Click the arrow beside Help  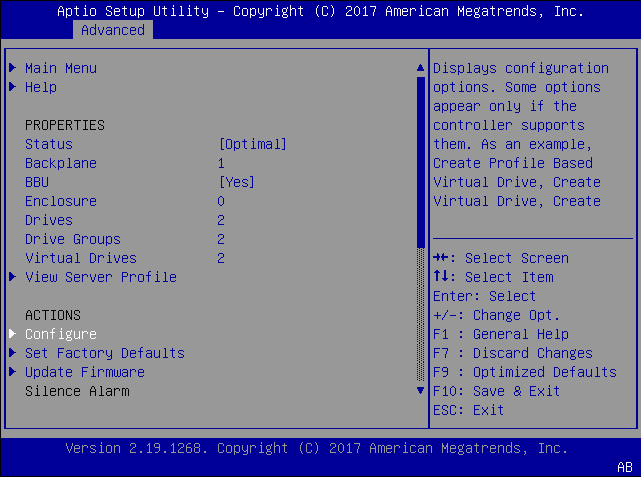click(13, 87)
